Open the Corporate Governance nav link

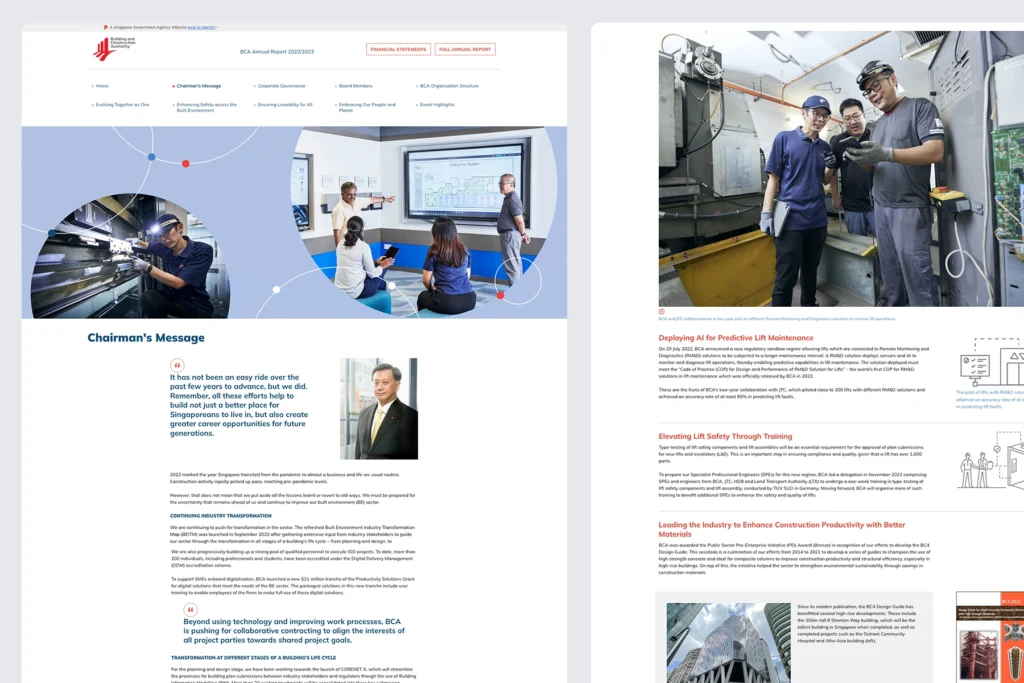click(281, 86)
